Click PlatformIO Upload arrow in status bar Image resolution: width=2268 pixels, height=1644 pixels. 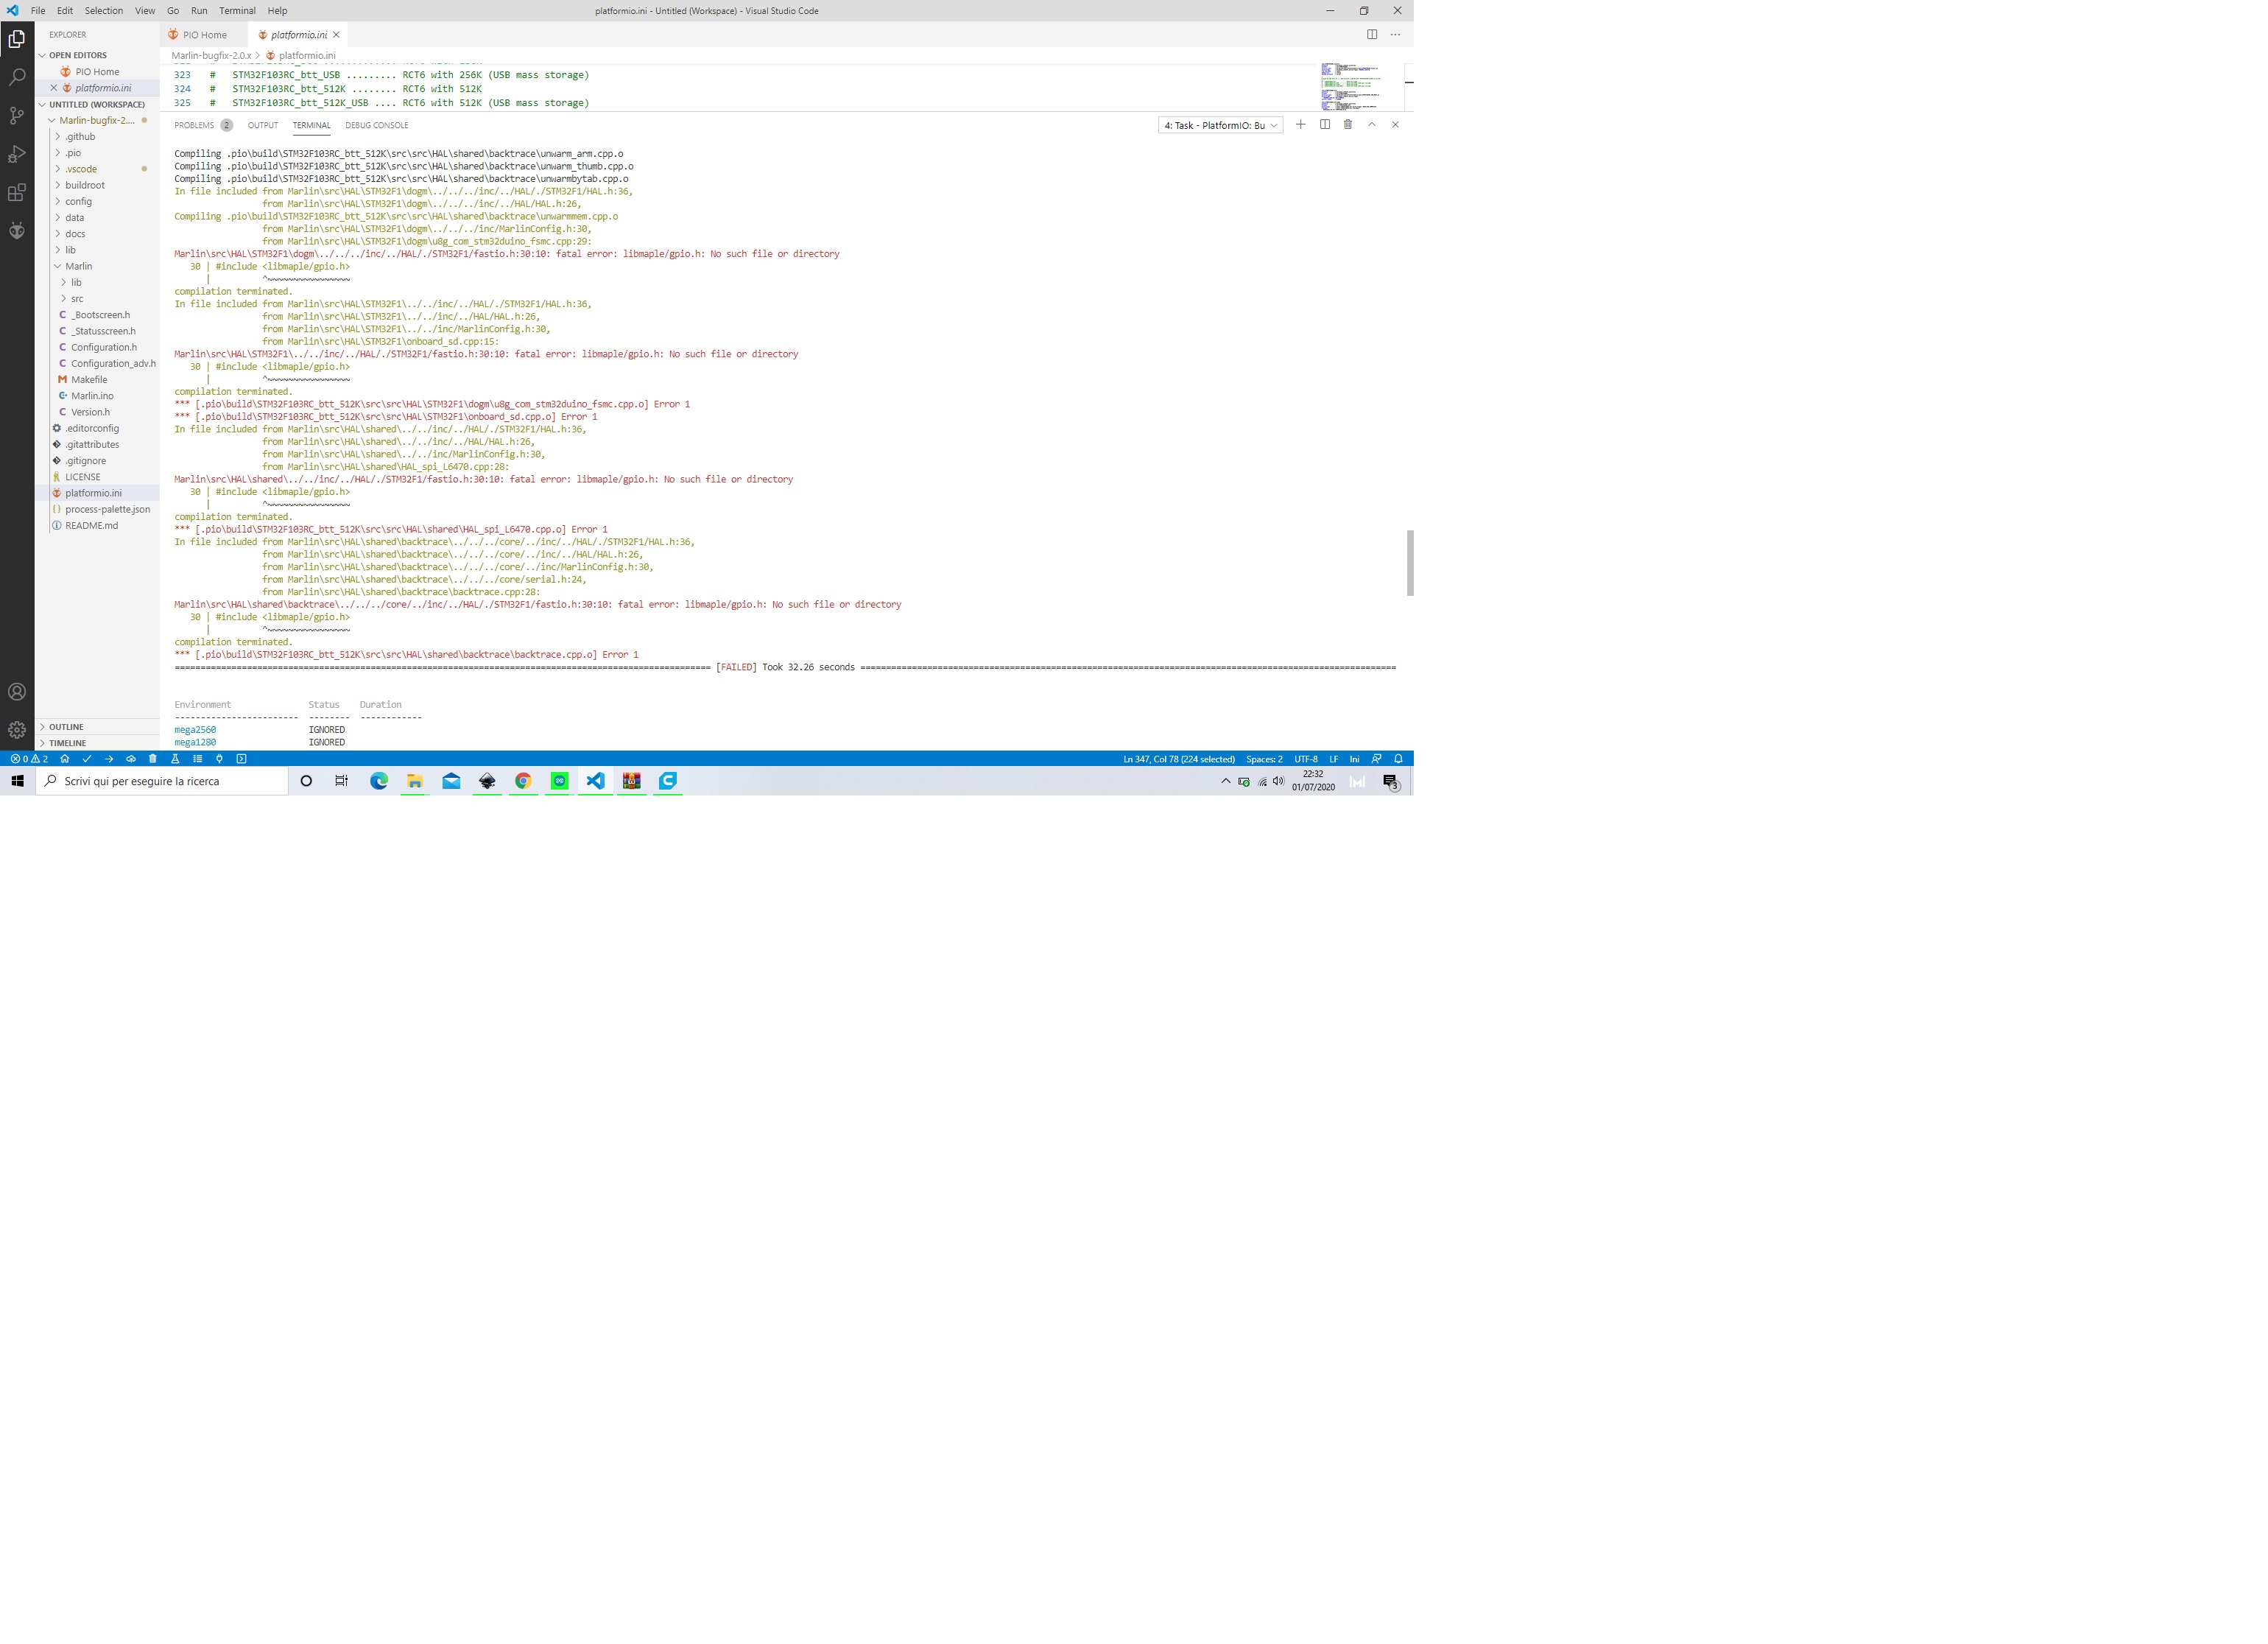tap(109, 759)
